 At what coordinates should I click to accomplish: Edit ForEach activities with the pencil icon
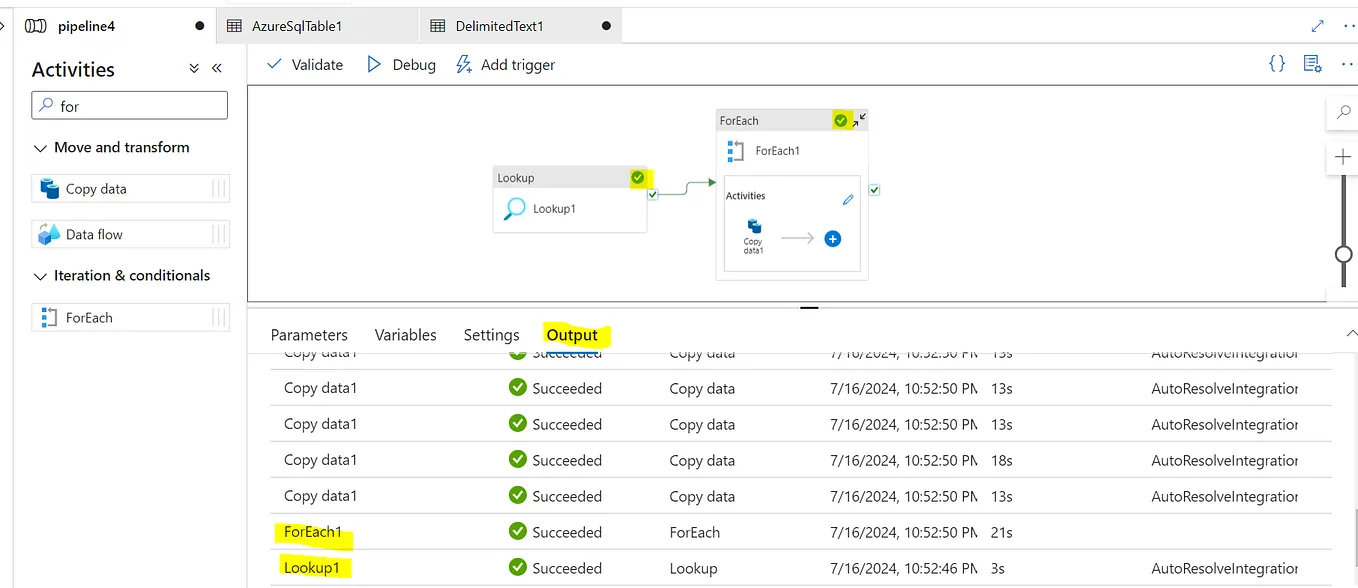point(848,199)
